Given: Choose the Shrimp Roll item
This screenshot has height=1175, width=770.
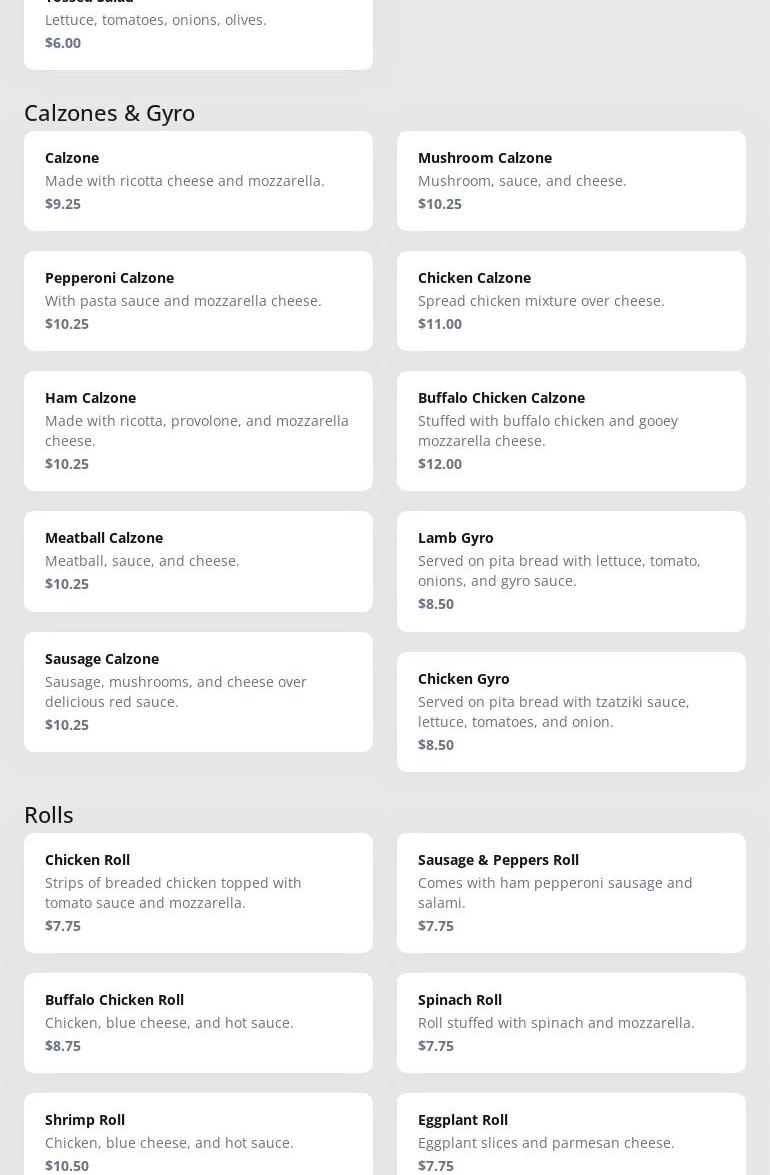Looking at the screenshot, I should 198,1140.
